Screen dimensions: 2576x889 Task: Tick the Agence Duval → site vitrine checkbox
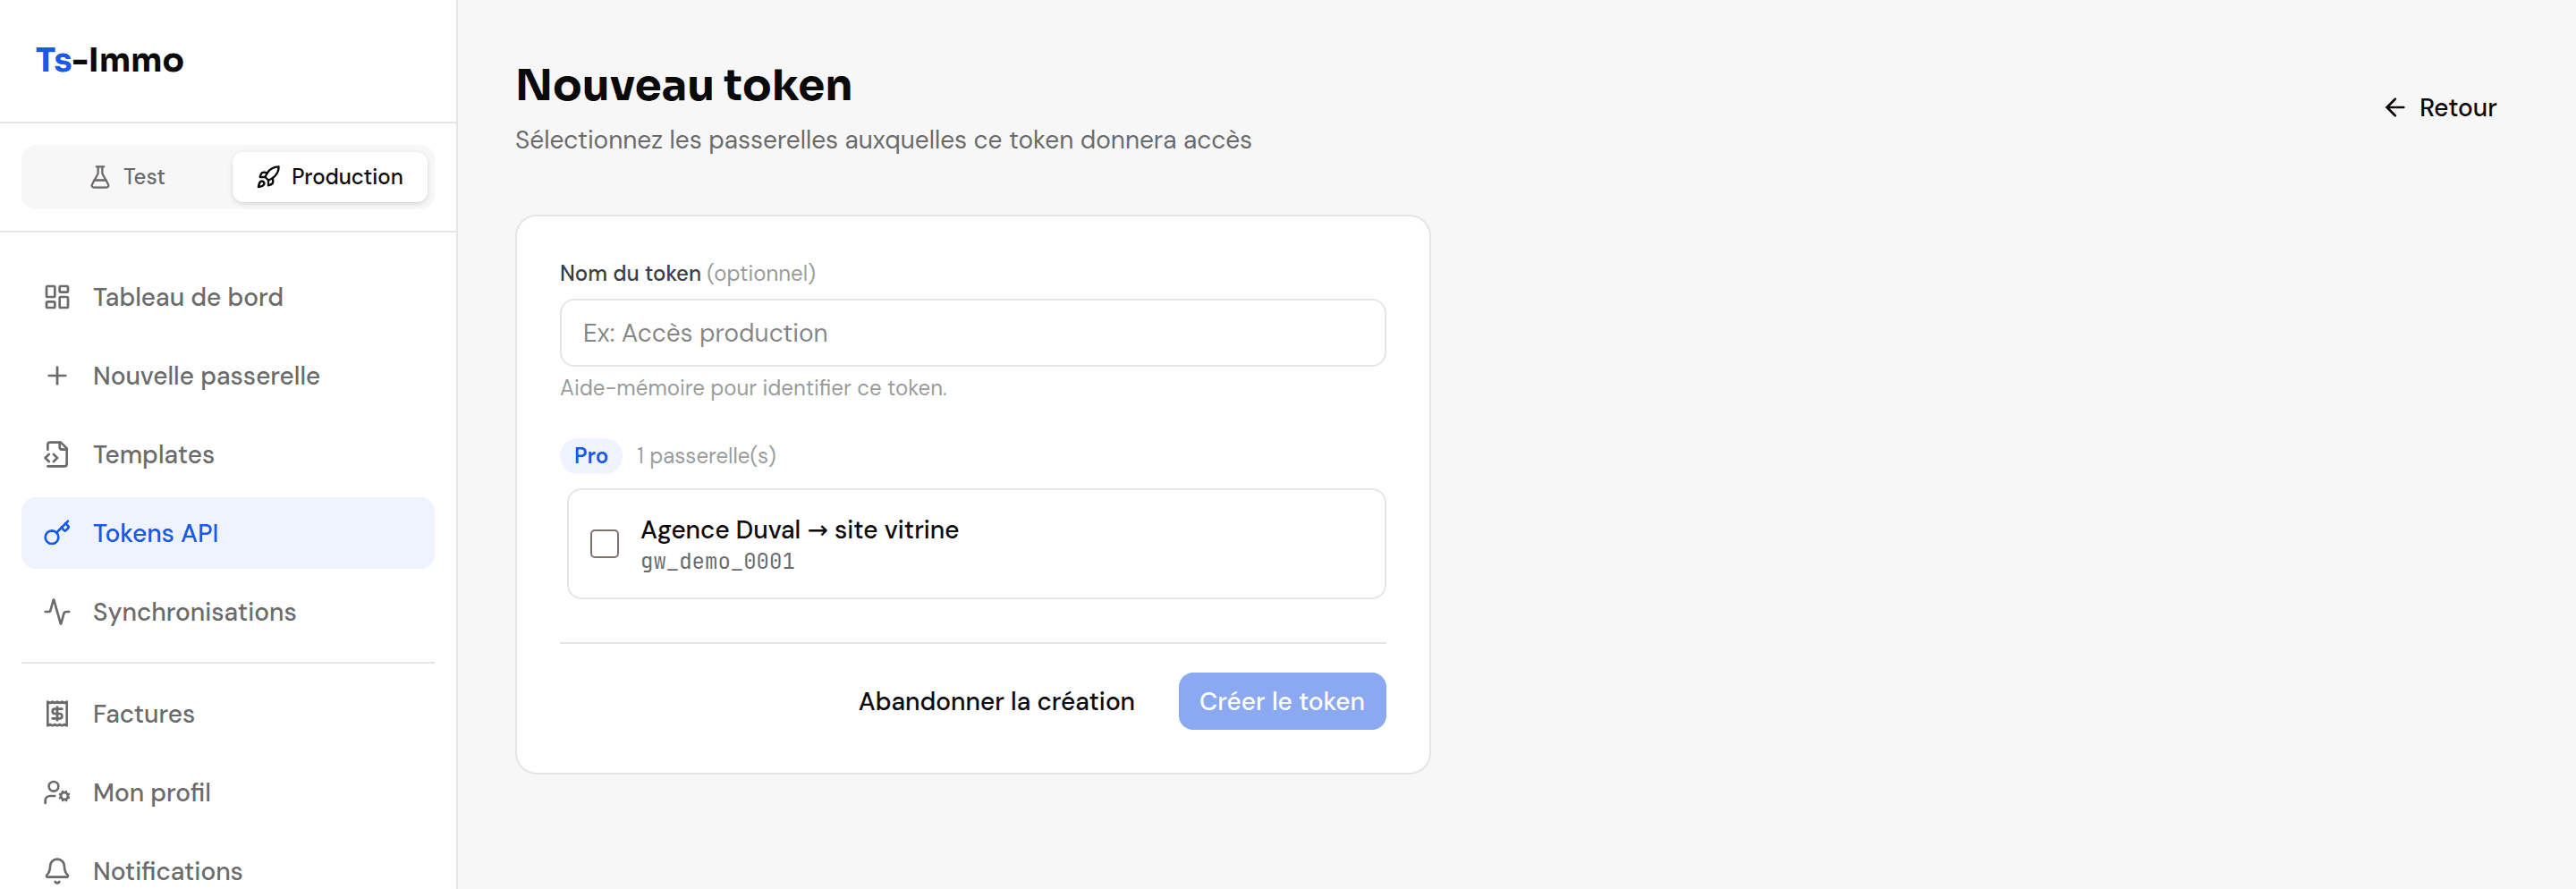[x=604, y=544]
